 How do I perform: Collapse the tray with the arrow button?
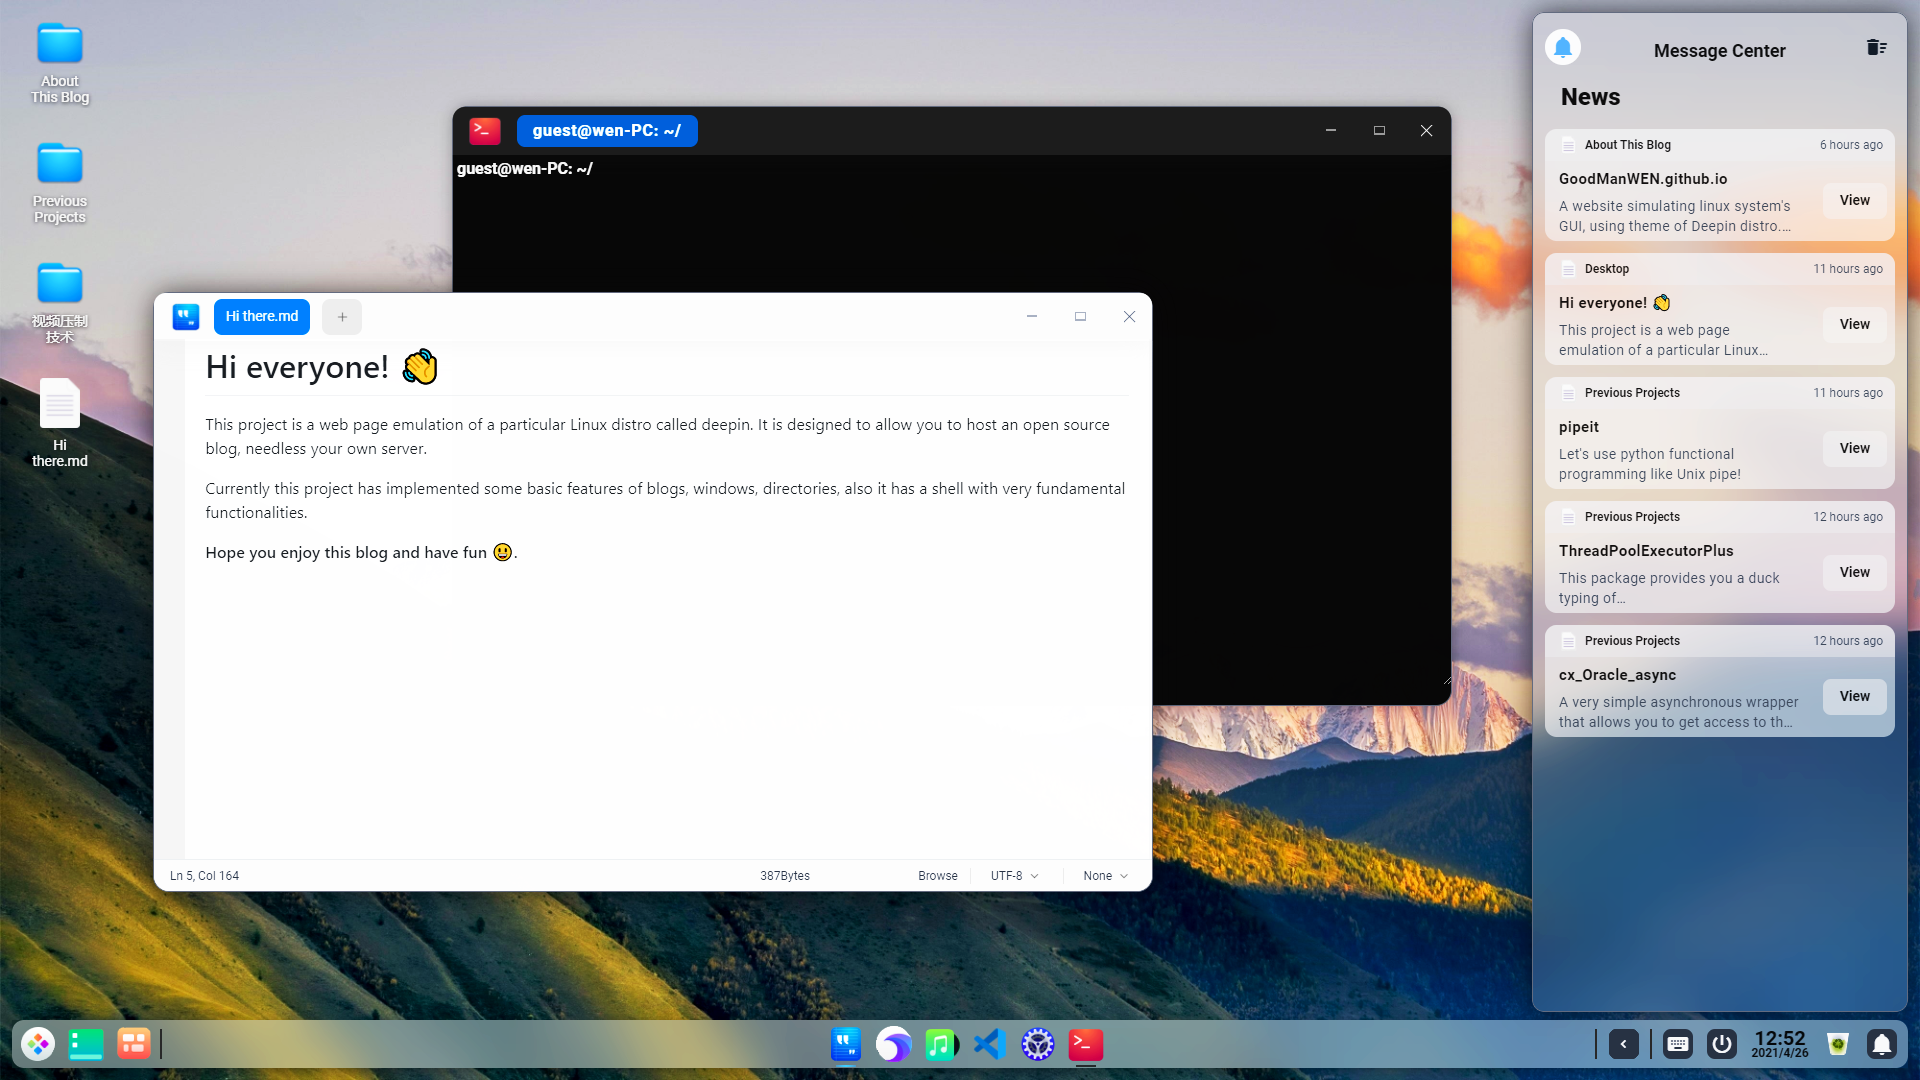pyautogui.click(x=1623, y=1044)
